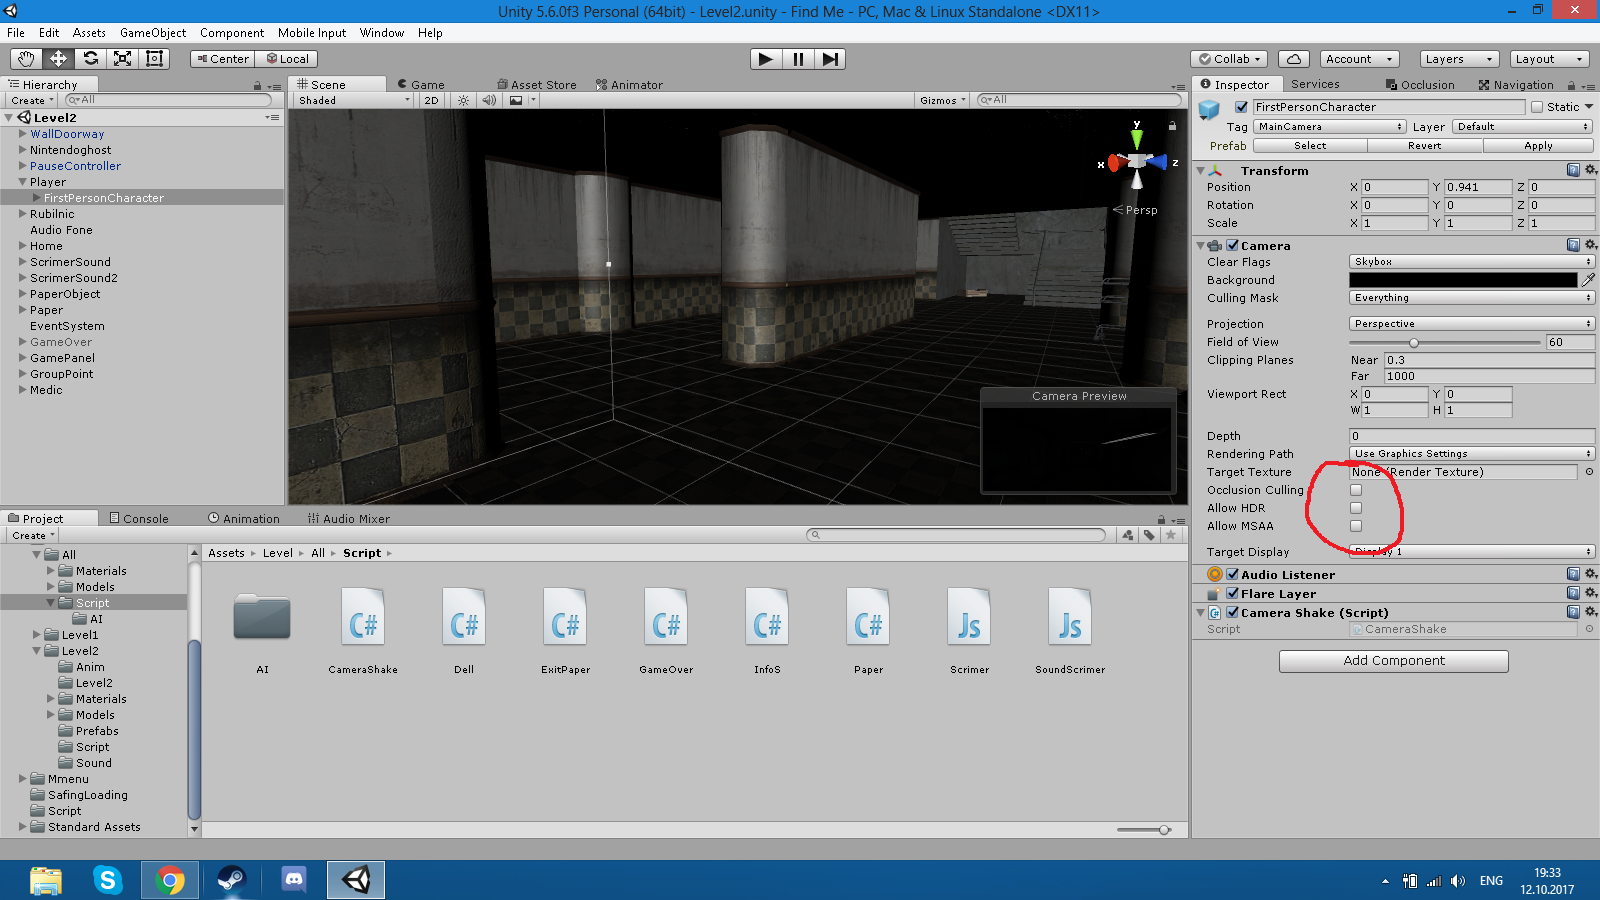Image resolution: width=1600 pixels, height=900 pixels.
Task: Disable the Camera Shake script
Action: (1233, 612)
